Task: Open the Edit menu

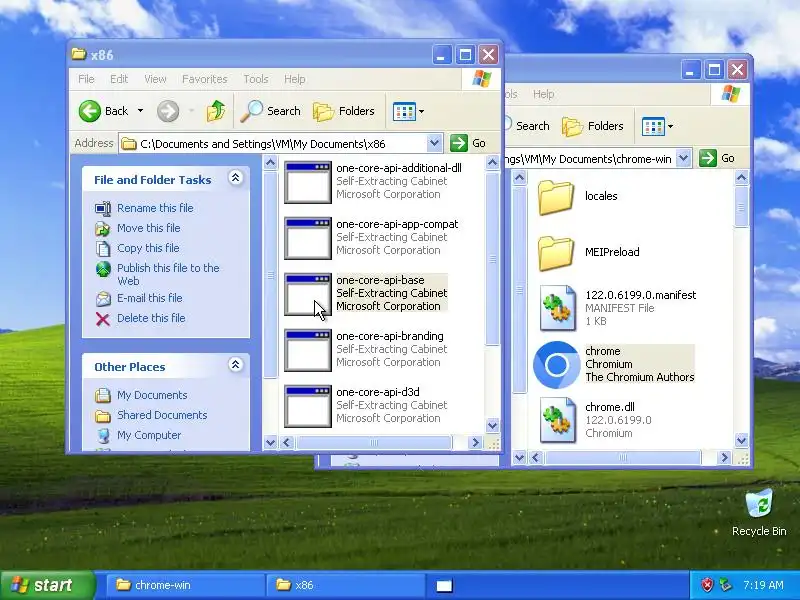Action: 119,79
